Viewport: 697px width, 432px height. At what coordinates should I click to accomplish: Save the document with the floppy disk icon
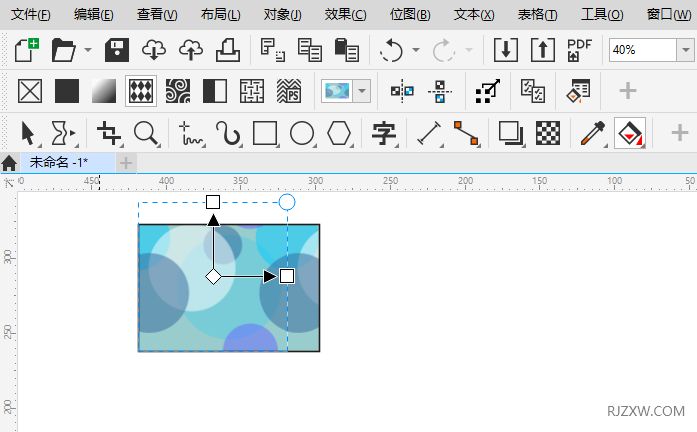(x=117, y=50)
